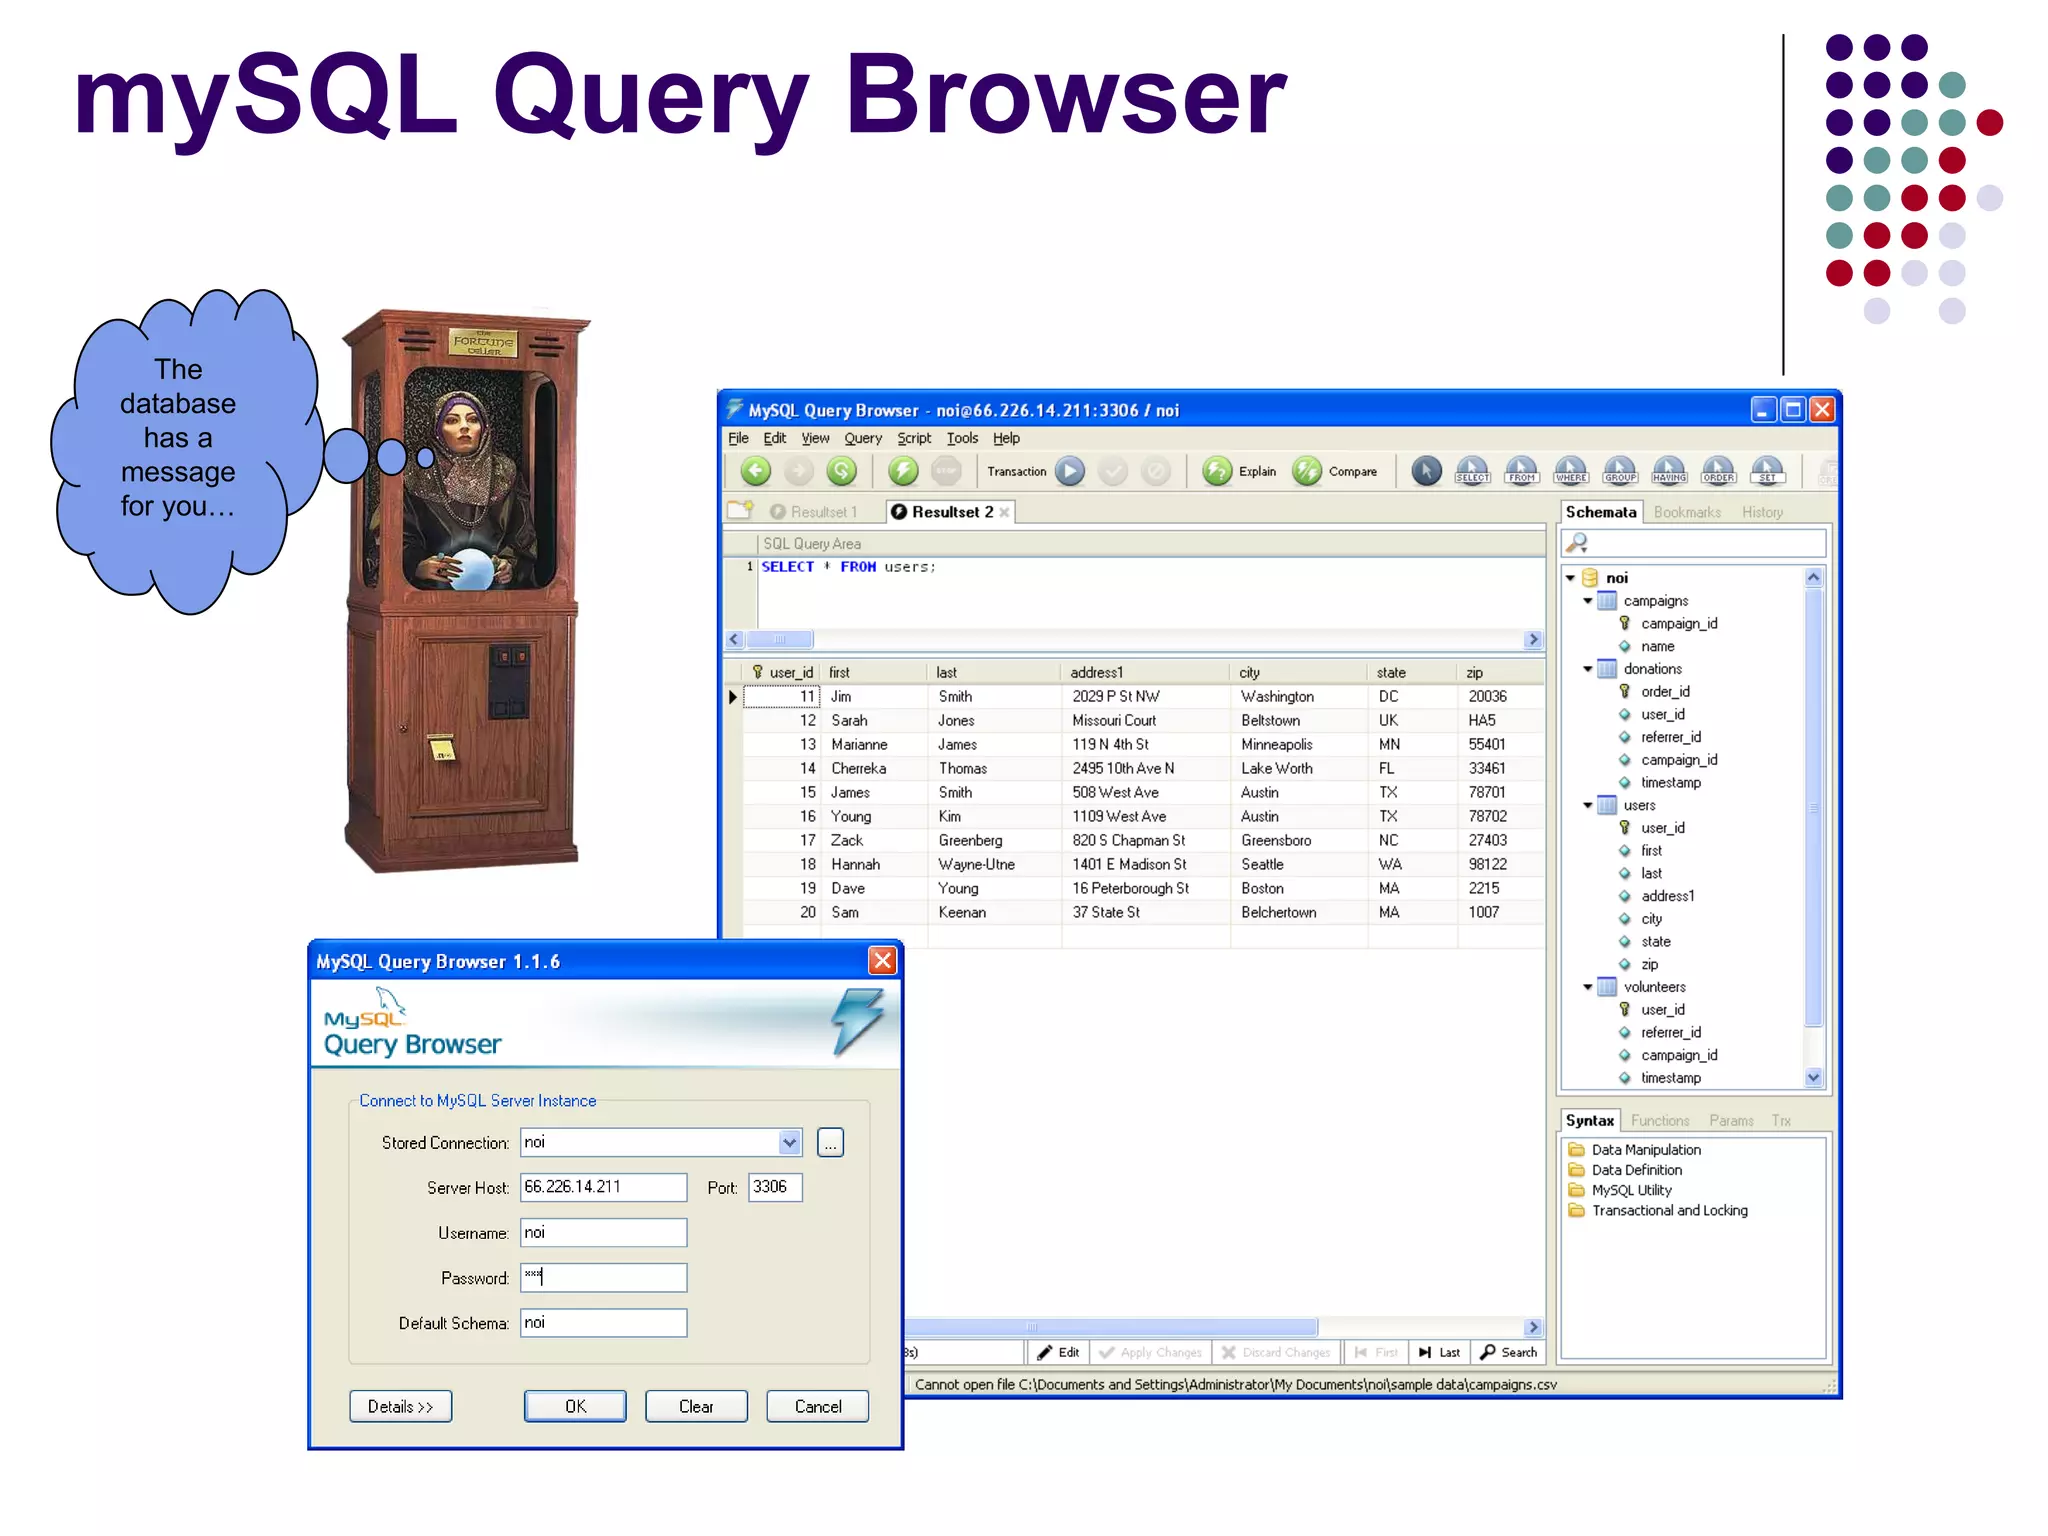The height and width of the screenshot is (1536, 2048).
Task: Click the SELECT query builder icon
Action: (1473, 471)
